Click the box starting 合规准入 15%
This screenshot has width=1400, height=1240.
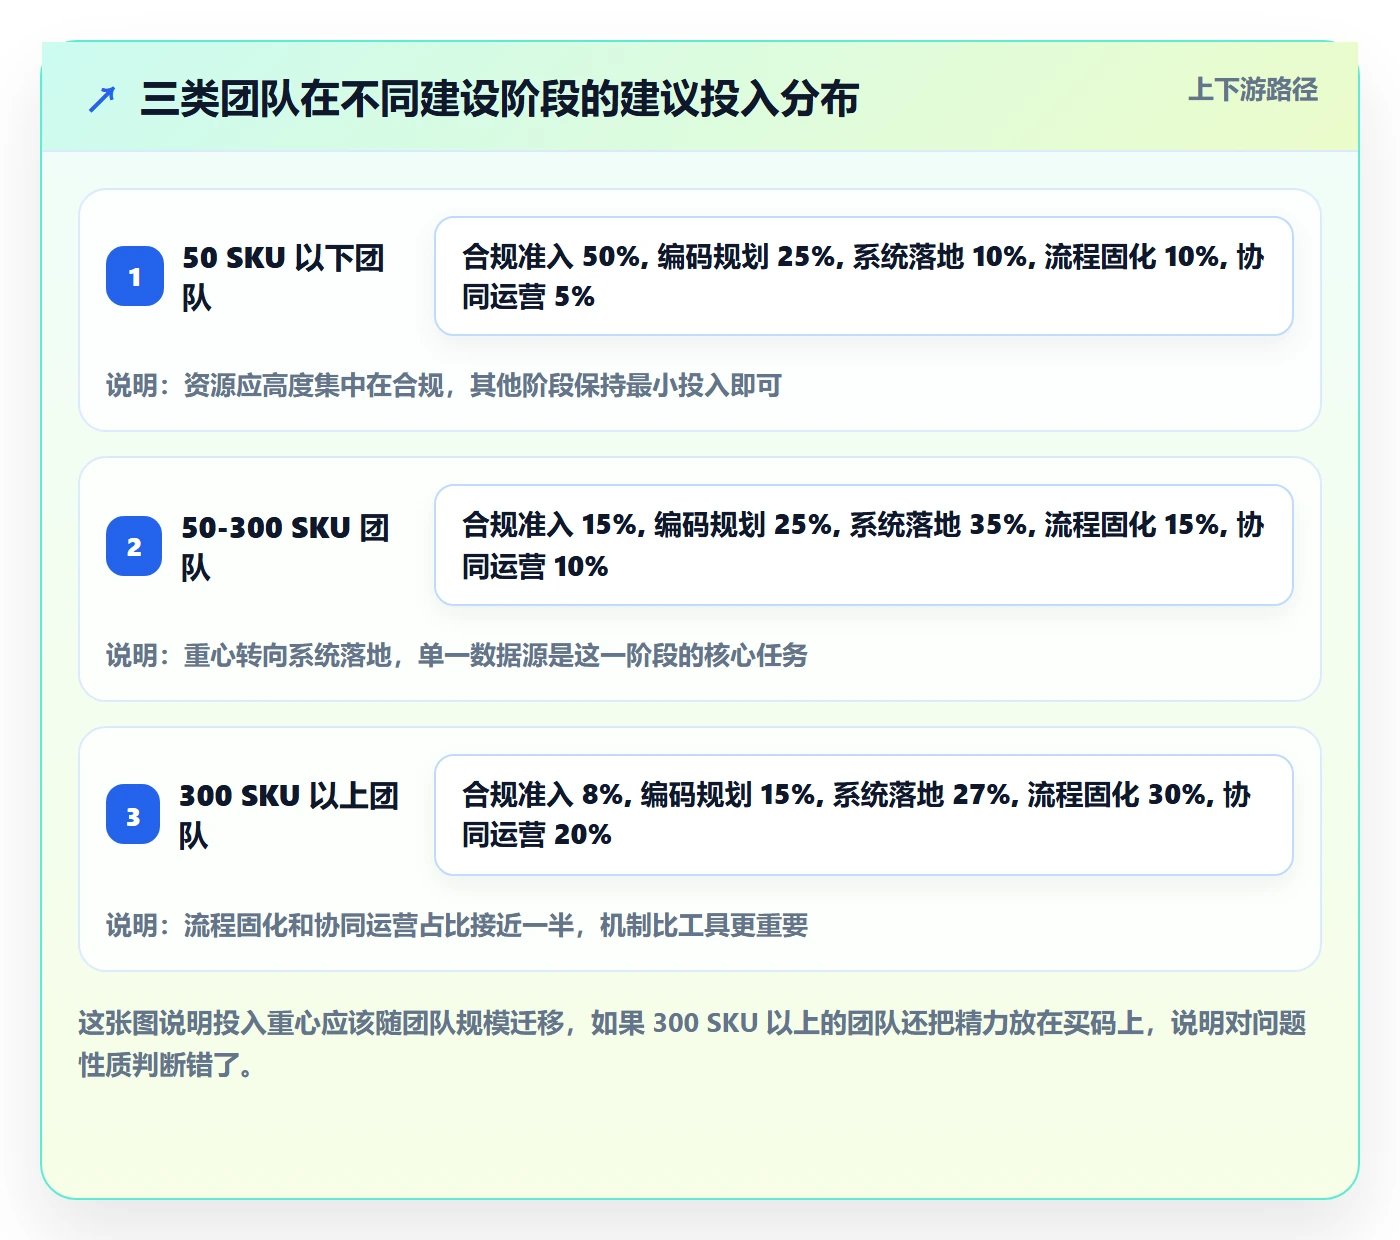pyautogui.click(x=864, y=545)
